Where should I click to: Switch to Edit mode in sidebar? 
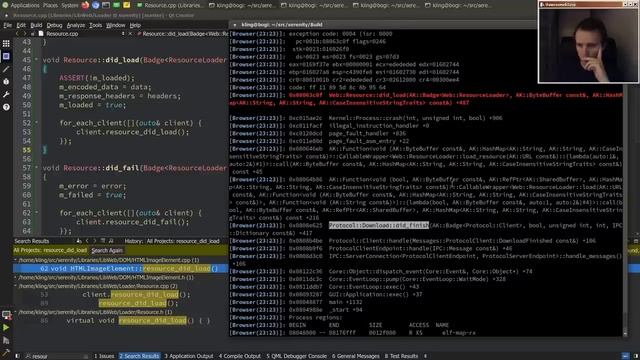pyautogui.click(x=6, y=56)
